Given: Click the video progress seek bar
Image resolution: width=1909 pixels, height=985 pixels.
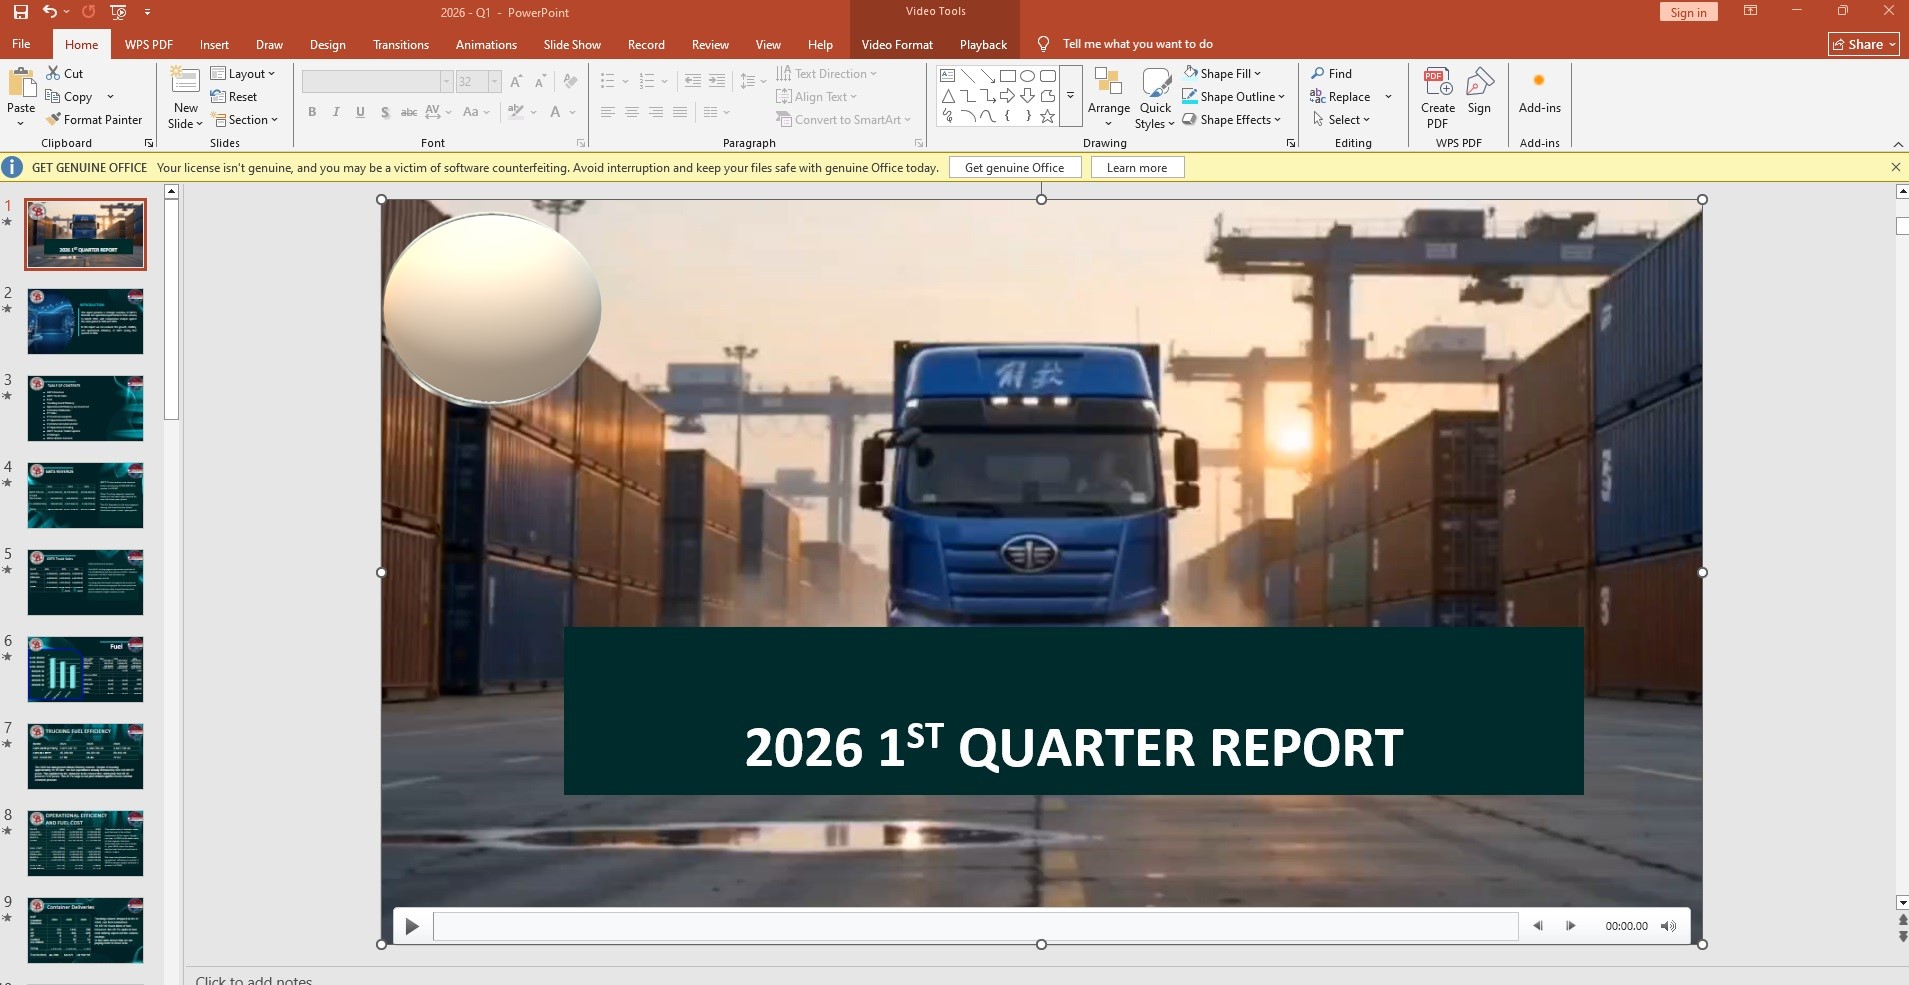Looking at the screenshot, I should point(975,926).
